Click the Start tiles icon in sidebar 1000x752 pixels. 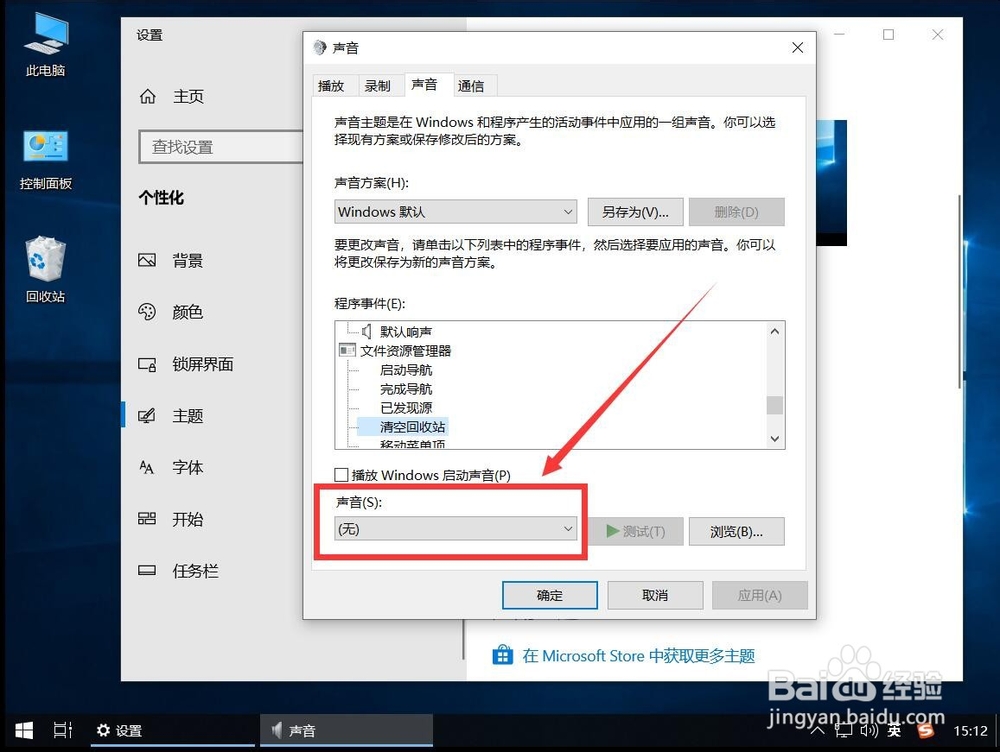[147, 519]
